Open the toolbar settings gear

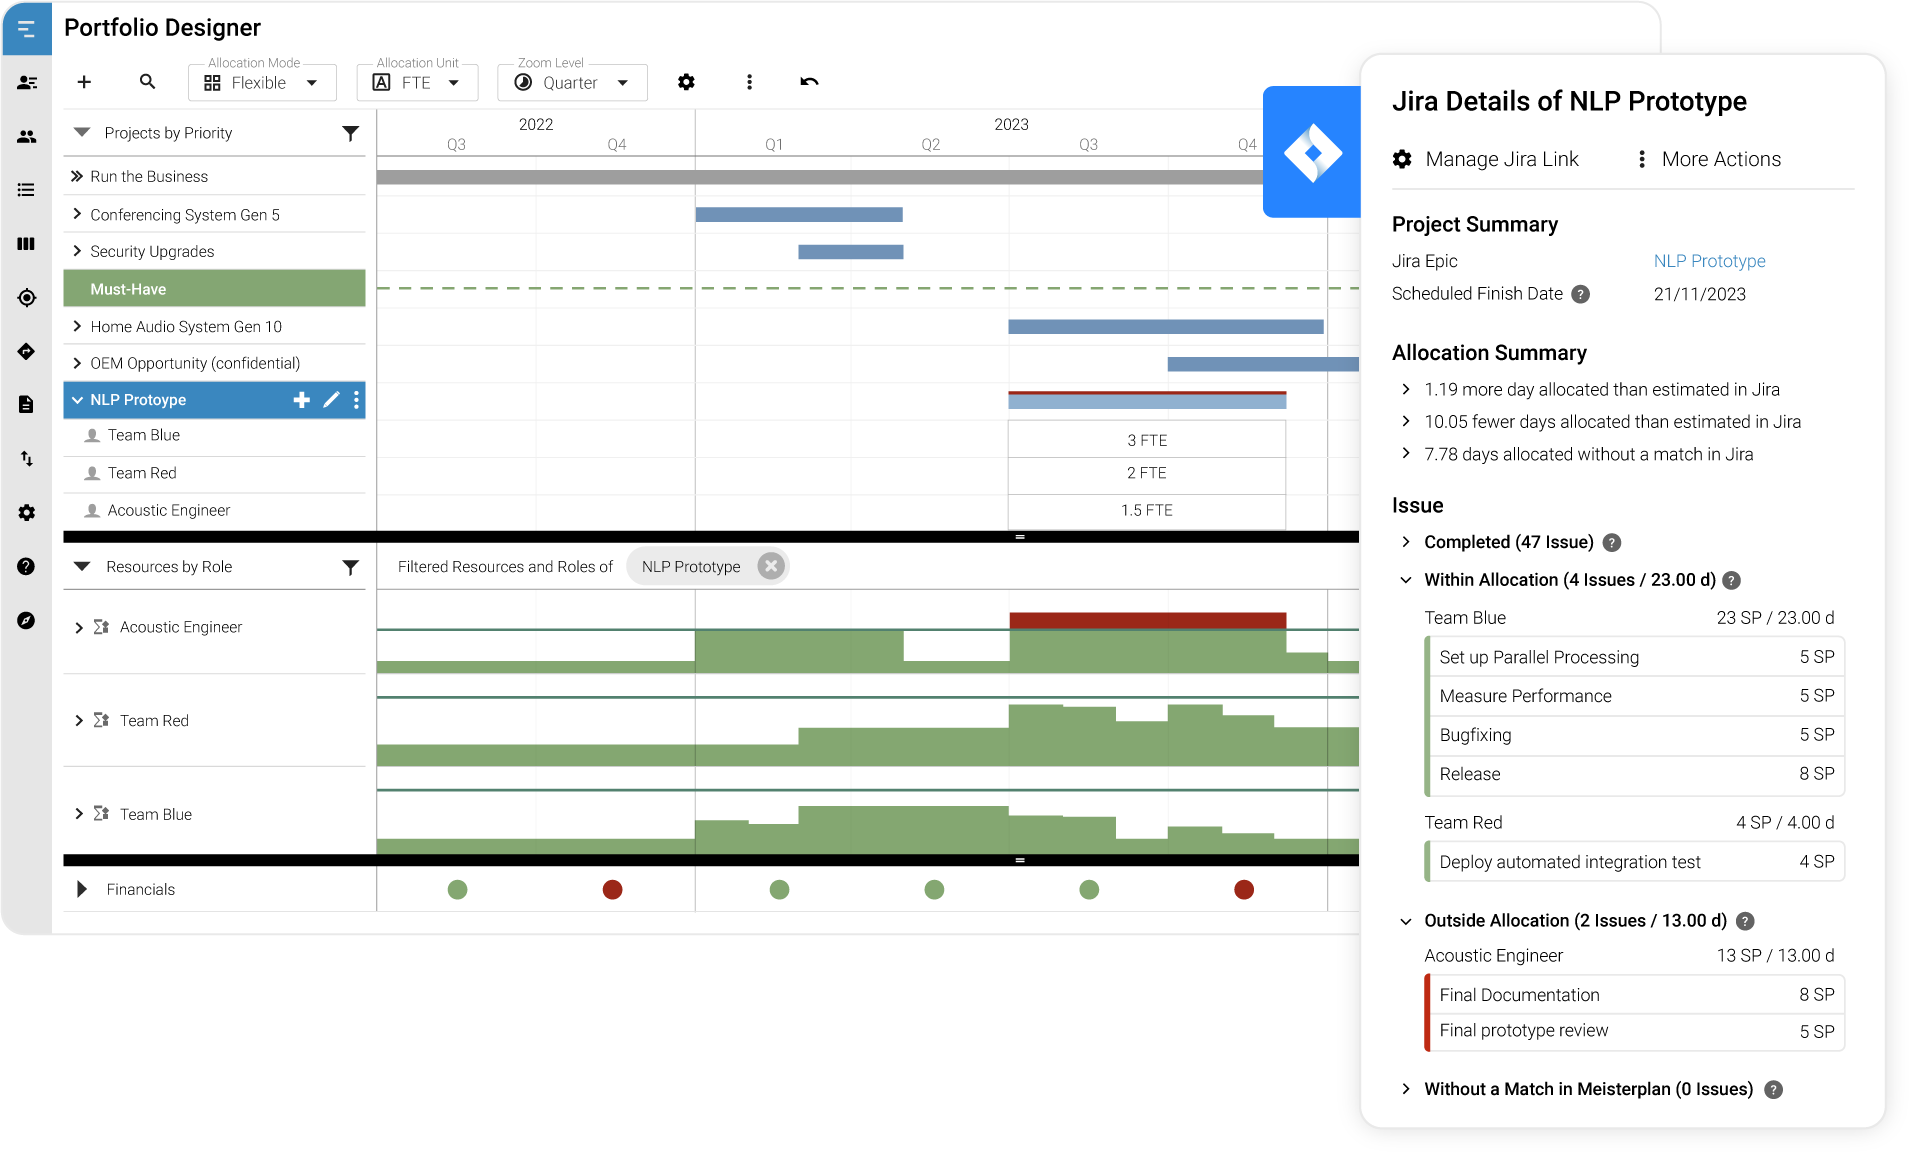click(686, 82)
